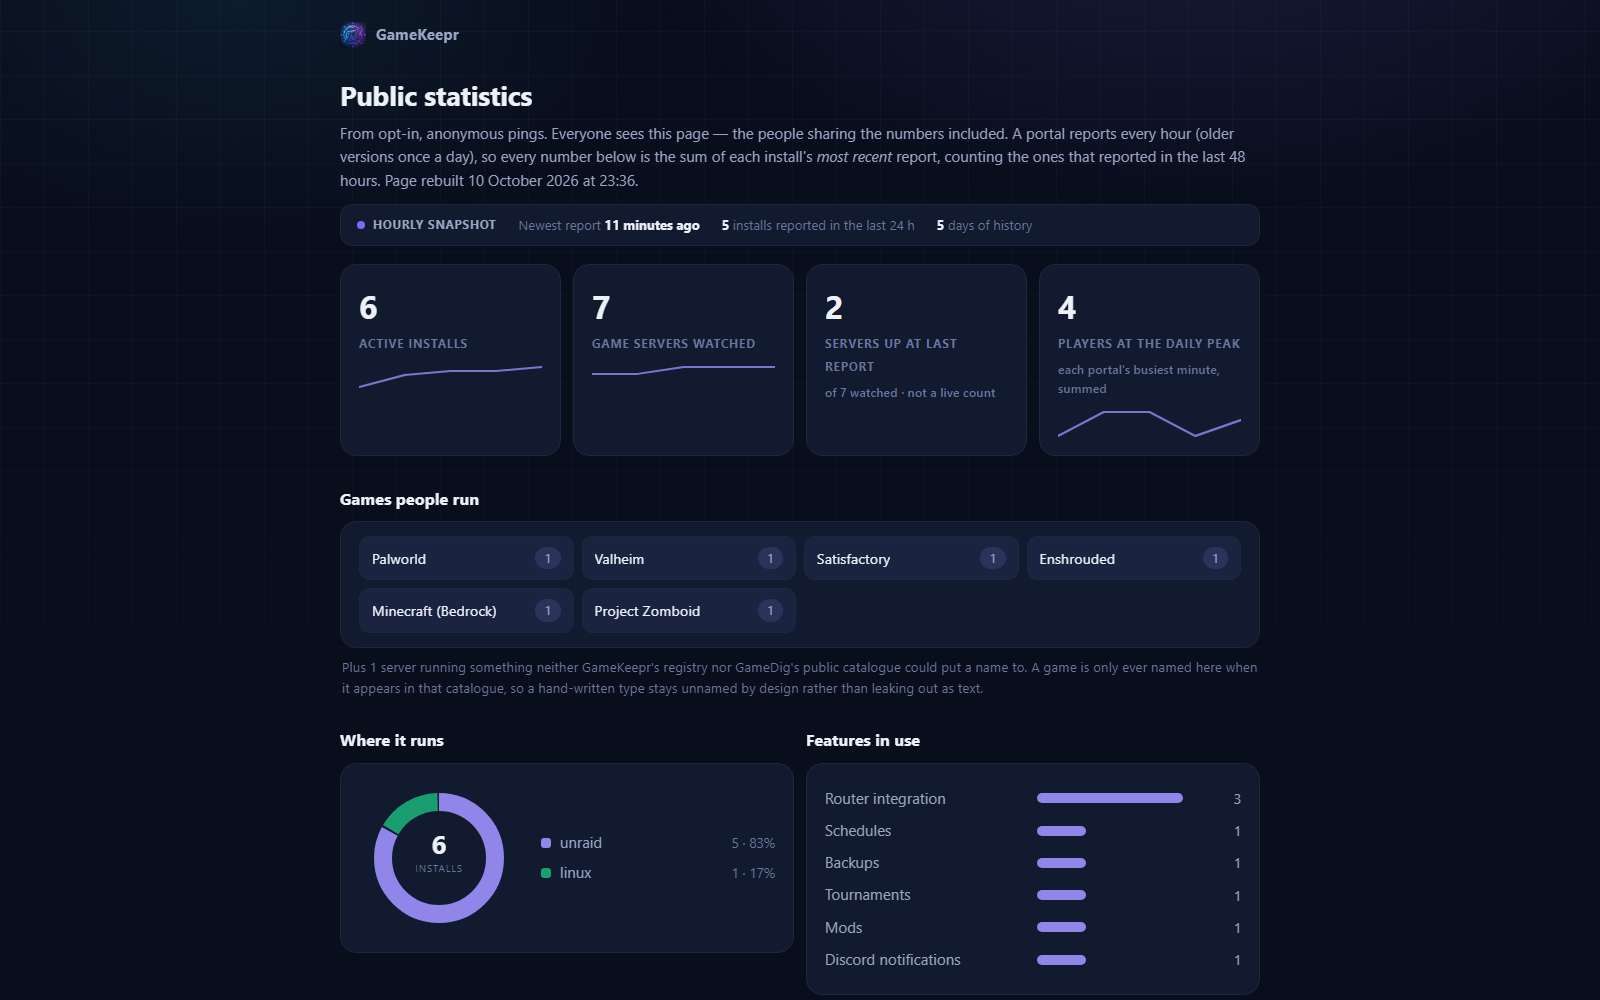This screenshot has height=1000, width=1600.
Task: Select the unraid legend label
Action: pyautogui.click(x=581, y=843)
